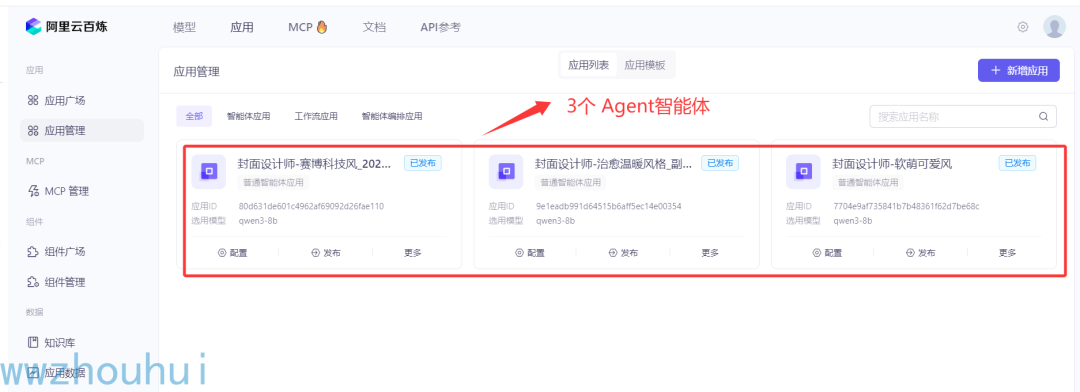The width and height of the screenshot is (1080, 392).
Task: Click the fire icon next to MCP
Action: (x=322, y=28)
